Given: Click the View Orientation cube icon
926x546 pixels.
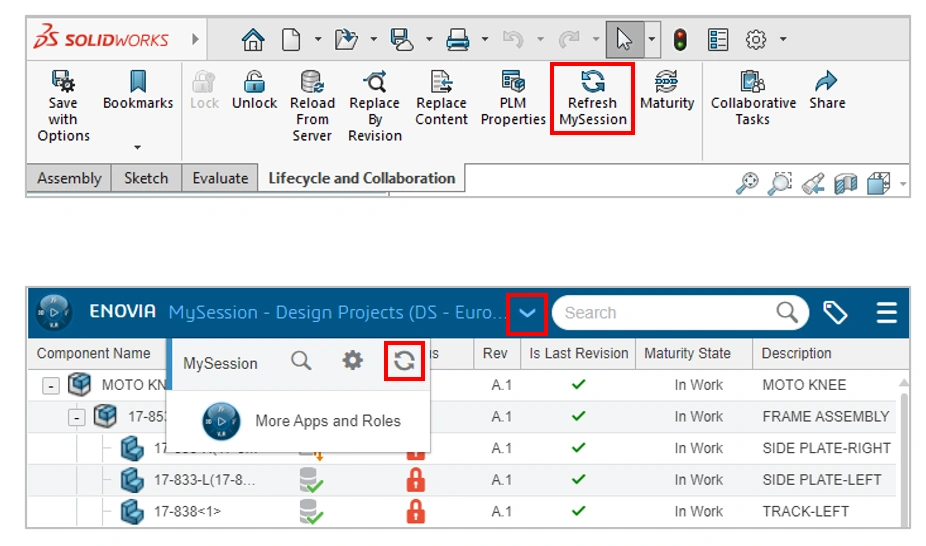Looking at the screenshot, I should click(879, 184).
